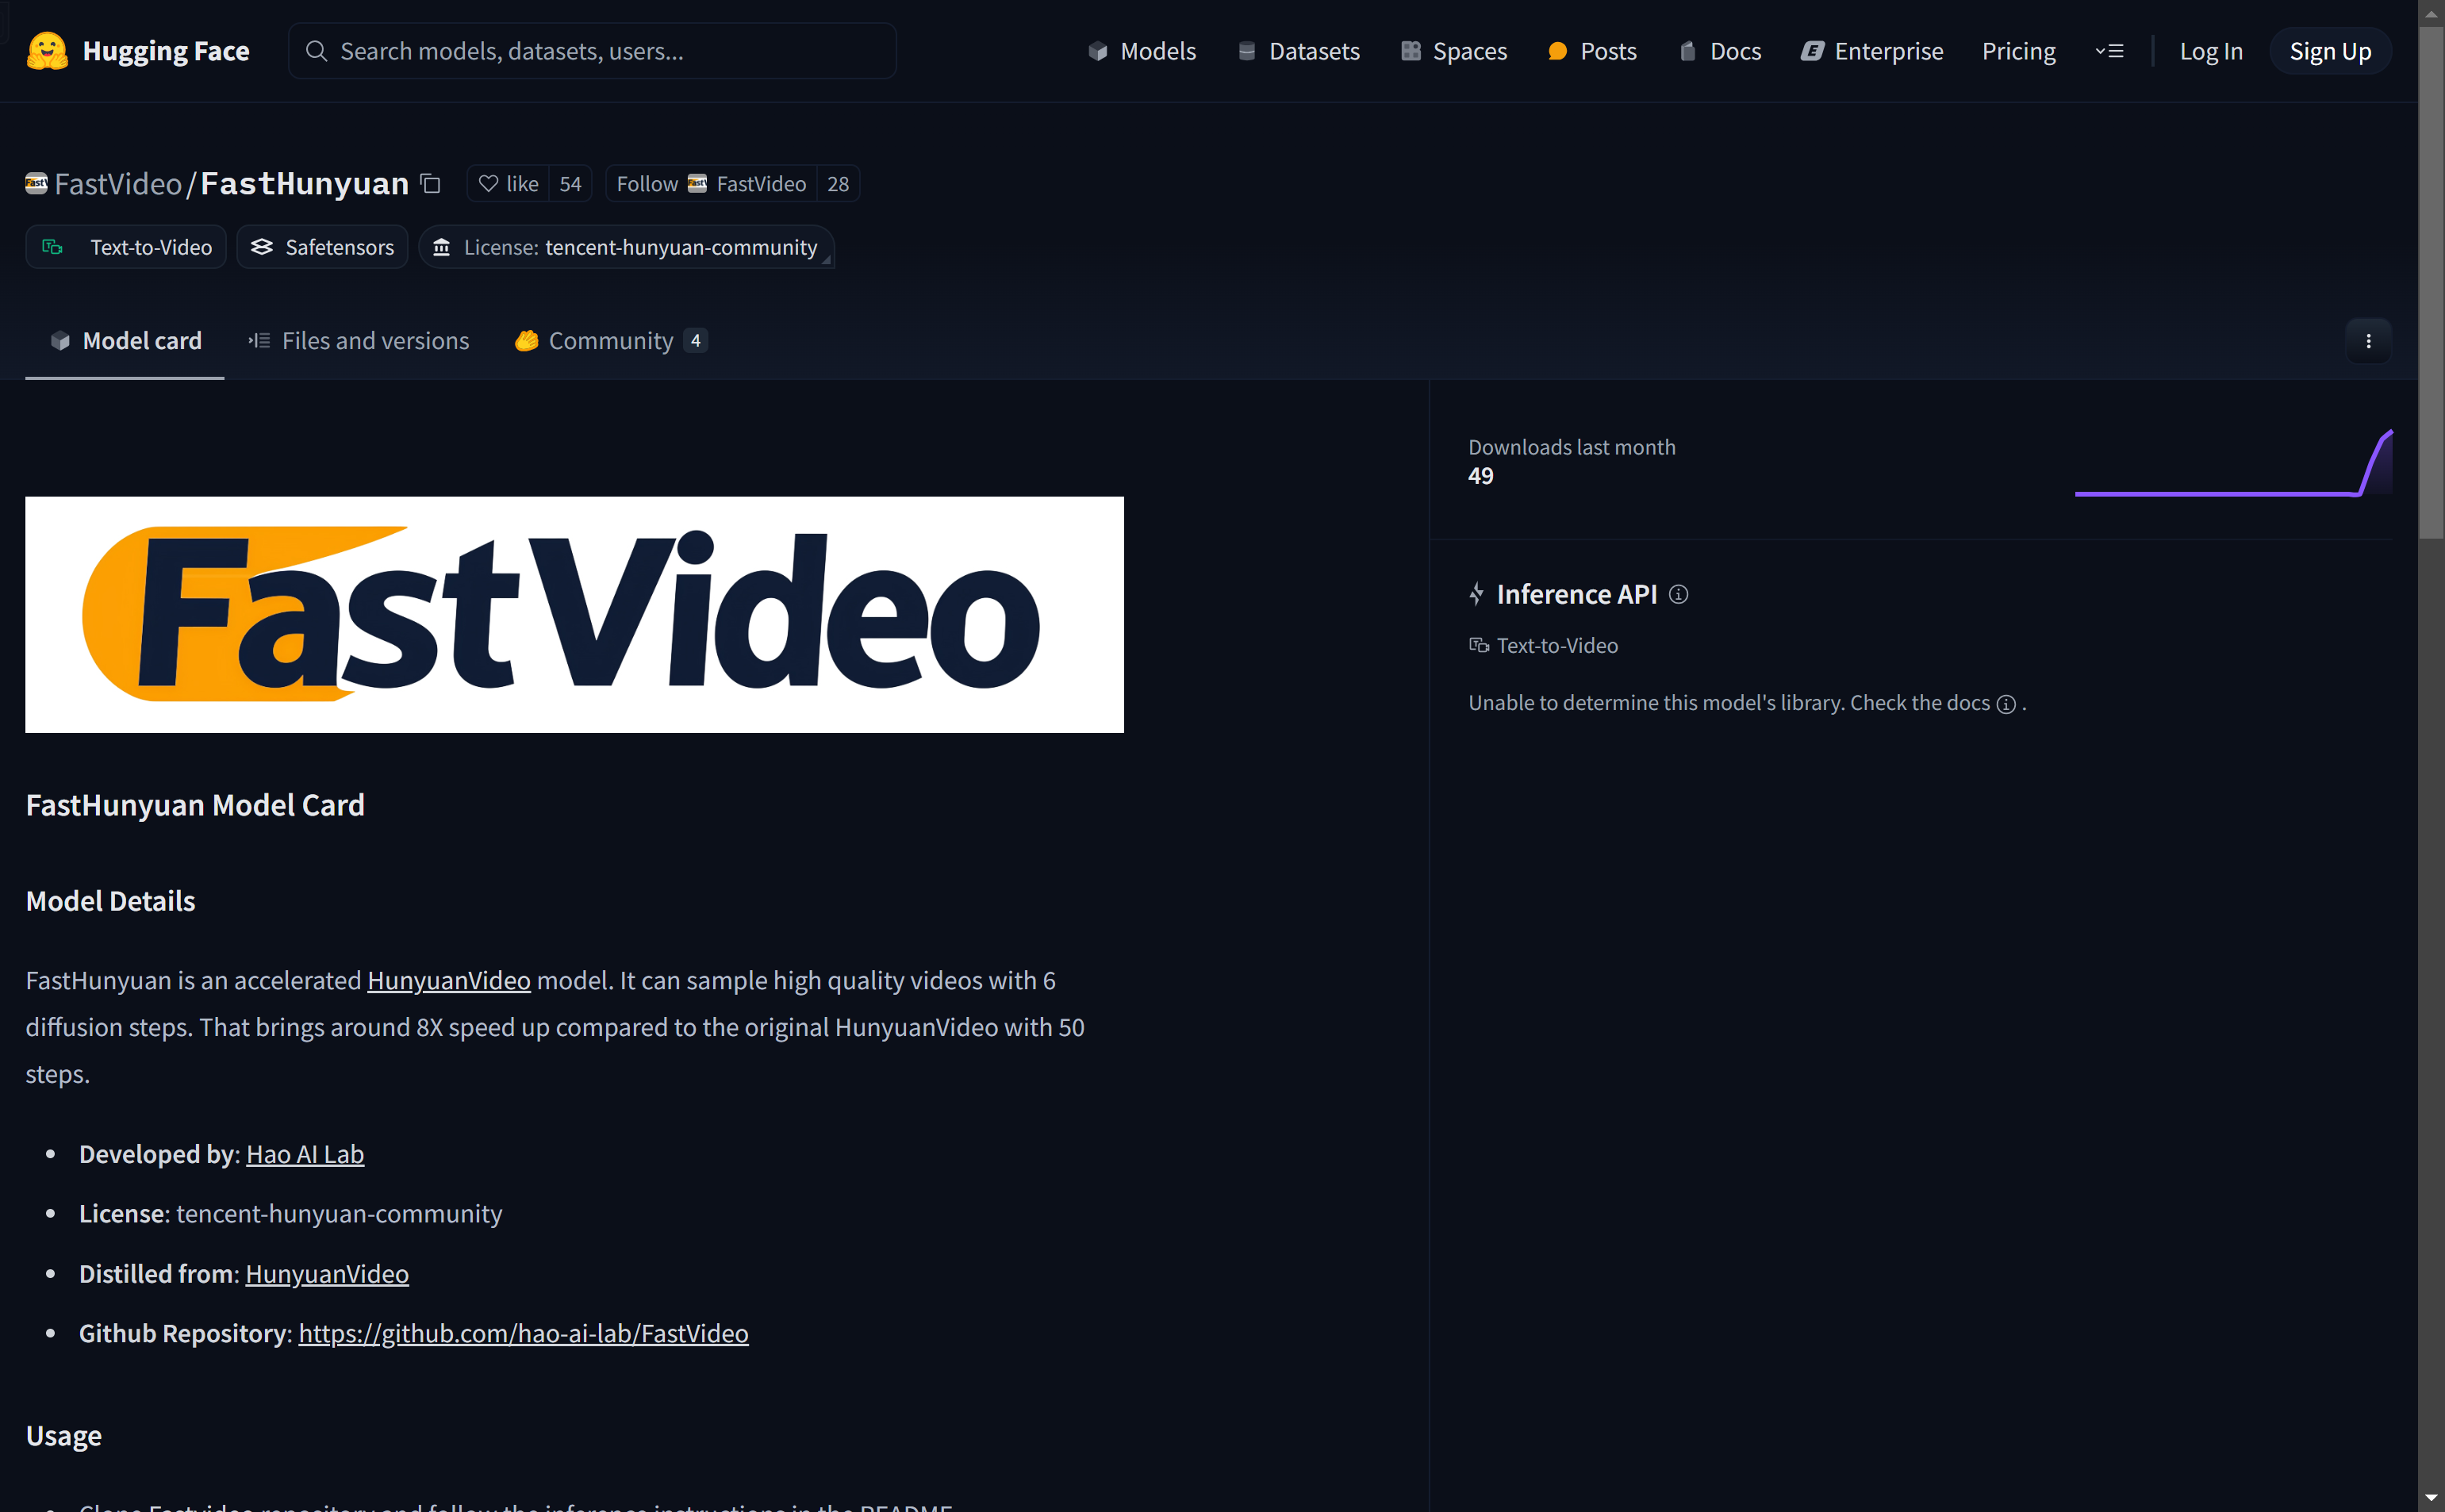Open the FastVideo GitHub repository link
The height and width of the screenshot is (1512, 2445).
(x=523, y=1333)
